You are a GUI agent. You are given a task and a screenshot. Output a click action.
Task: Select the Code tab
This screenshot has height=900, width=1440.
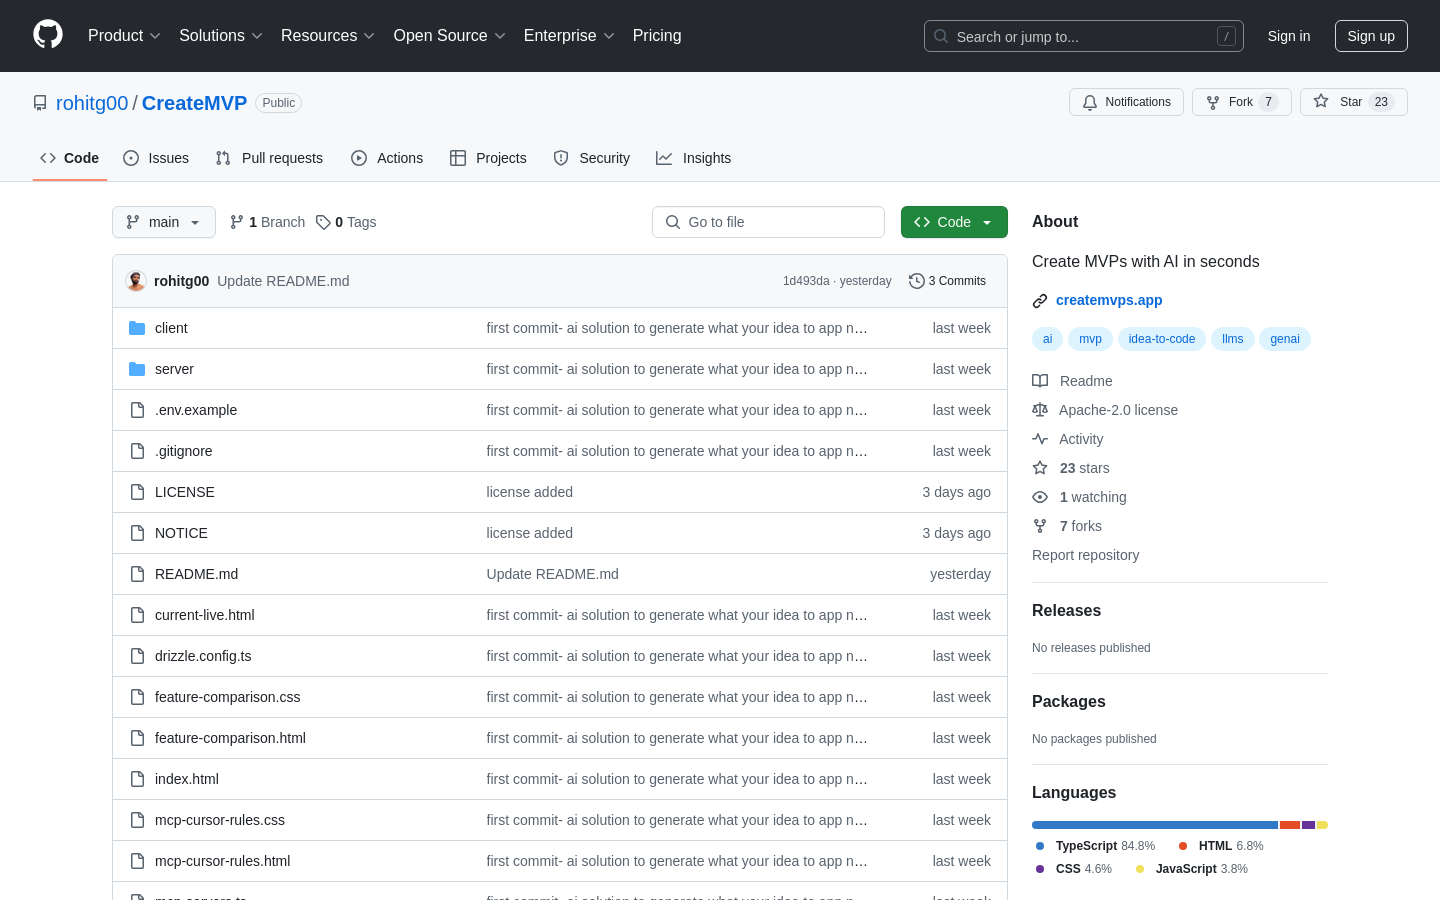click(x=70, y=158)
